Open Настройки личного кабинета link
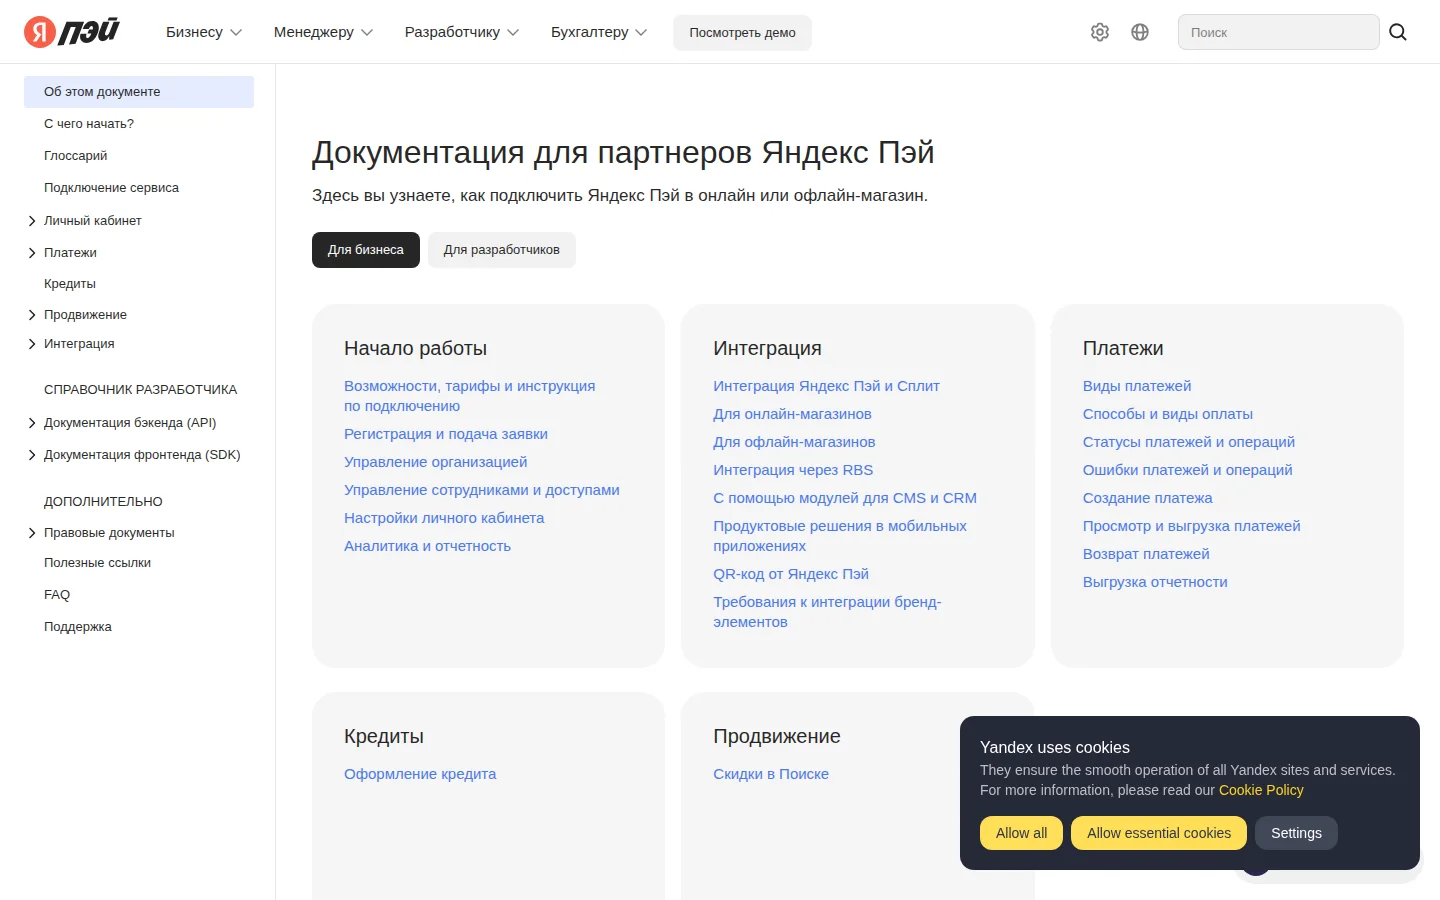 tap(444, 518)
